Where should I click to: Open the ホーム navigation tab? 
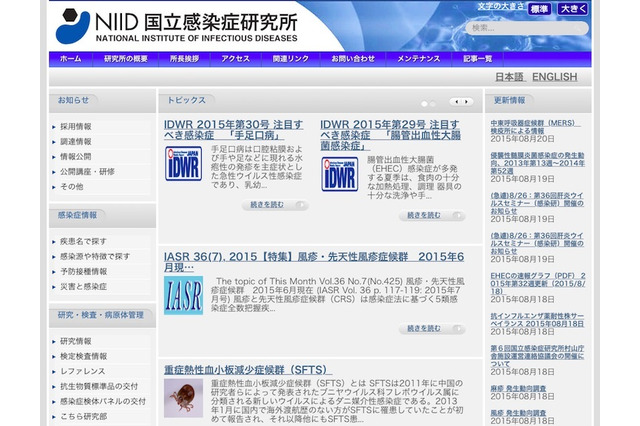70,59
